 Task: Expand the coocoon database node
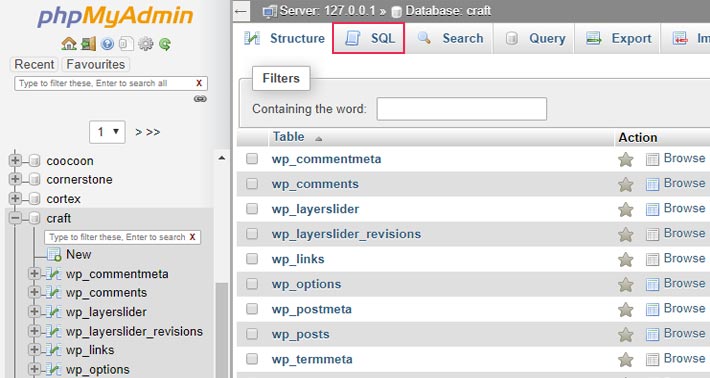15,160
